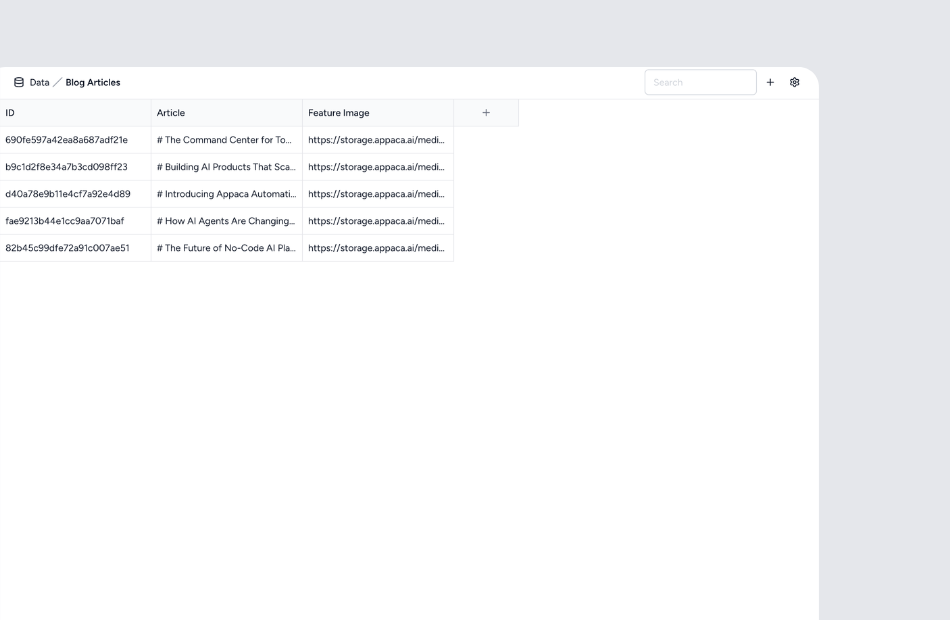Click the storage.appaca.ai link in the last row
Image resolution: width=950 pixels, height=620 pixels.
pos(377,248)
